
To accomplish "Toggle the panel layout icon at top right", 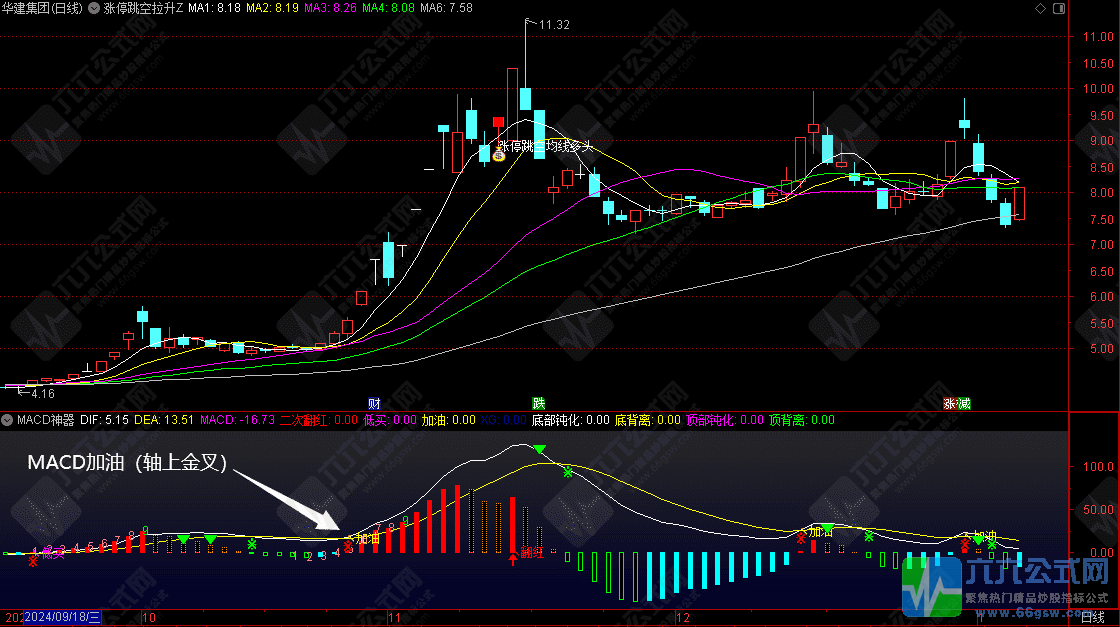I will coord(1060,8).
